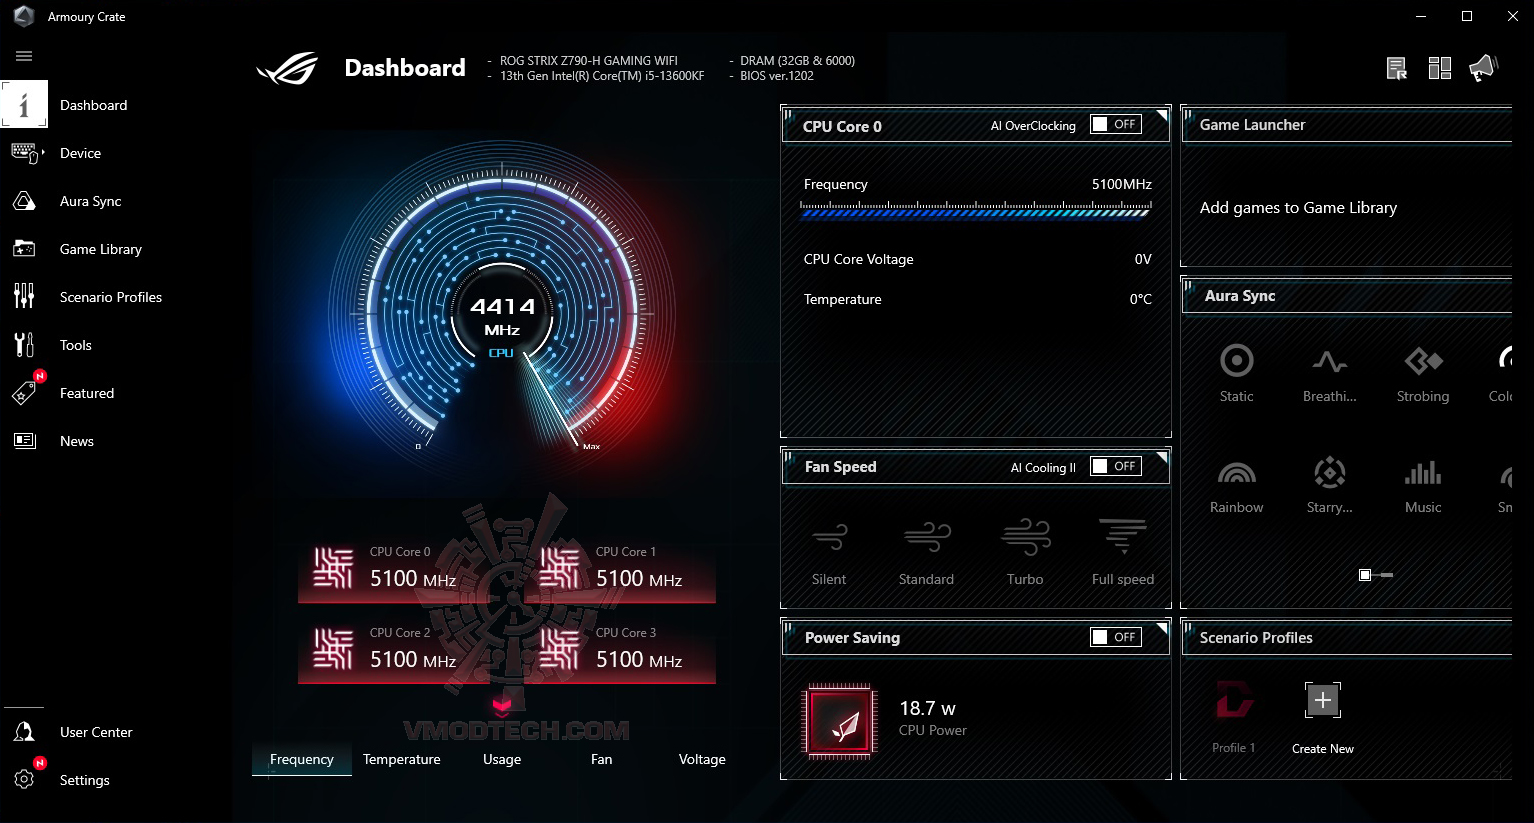Apply the Static Aura lighting effect
Viewport: 1534px width, 823px height.
(x=1237, y=373)
